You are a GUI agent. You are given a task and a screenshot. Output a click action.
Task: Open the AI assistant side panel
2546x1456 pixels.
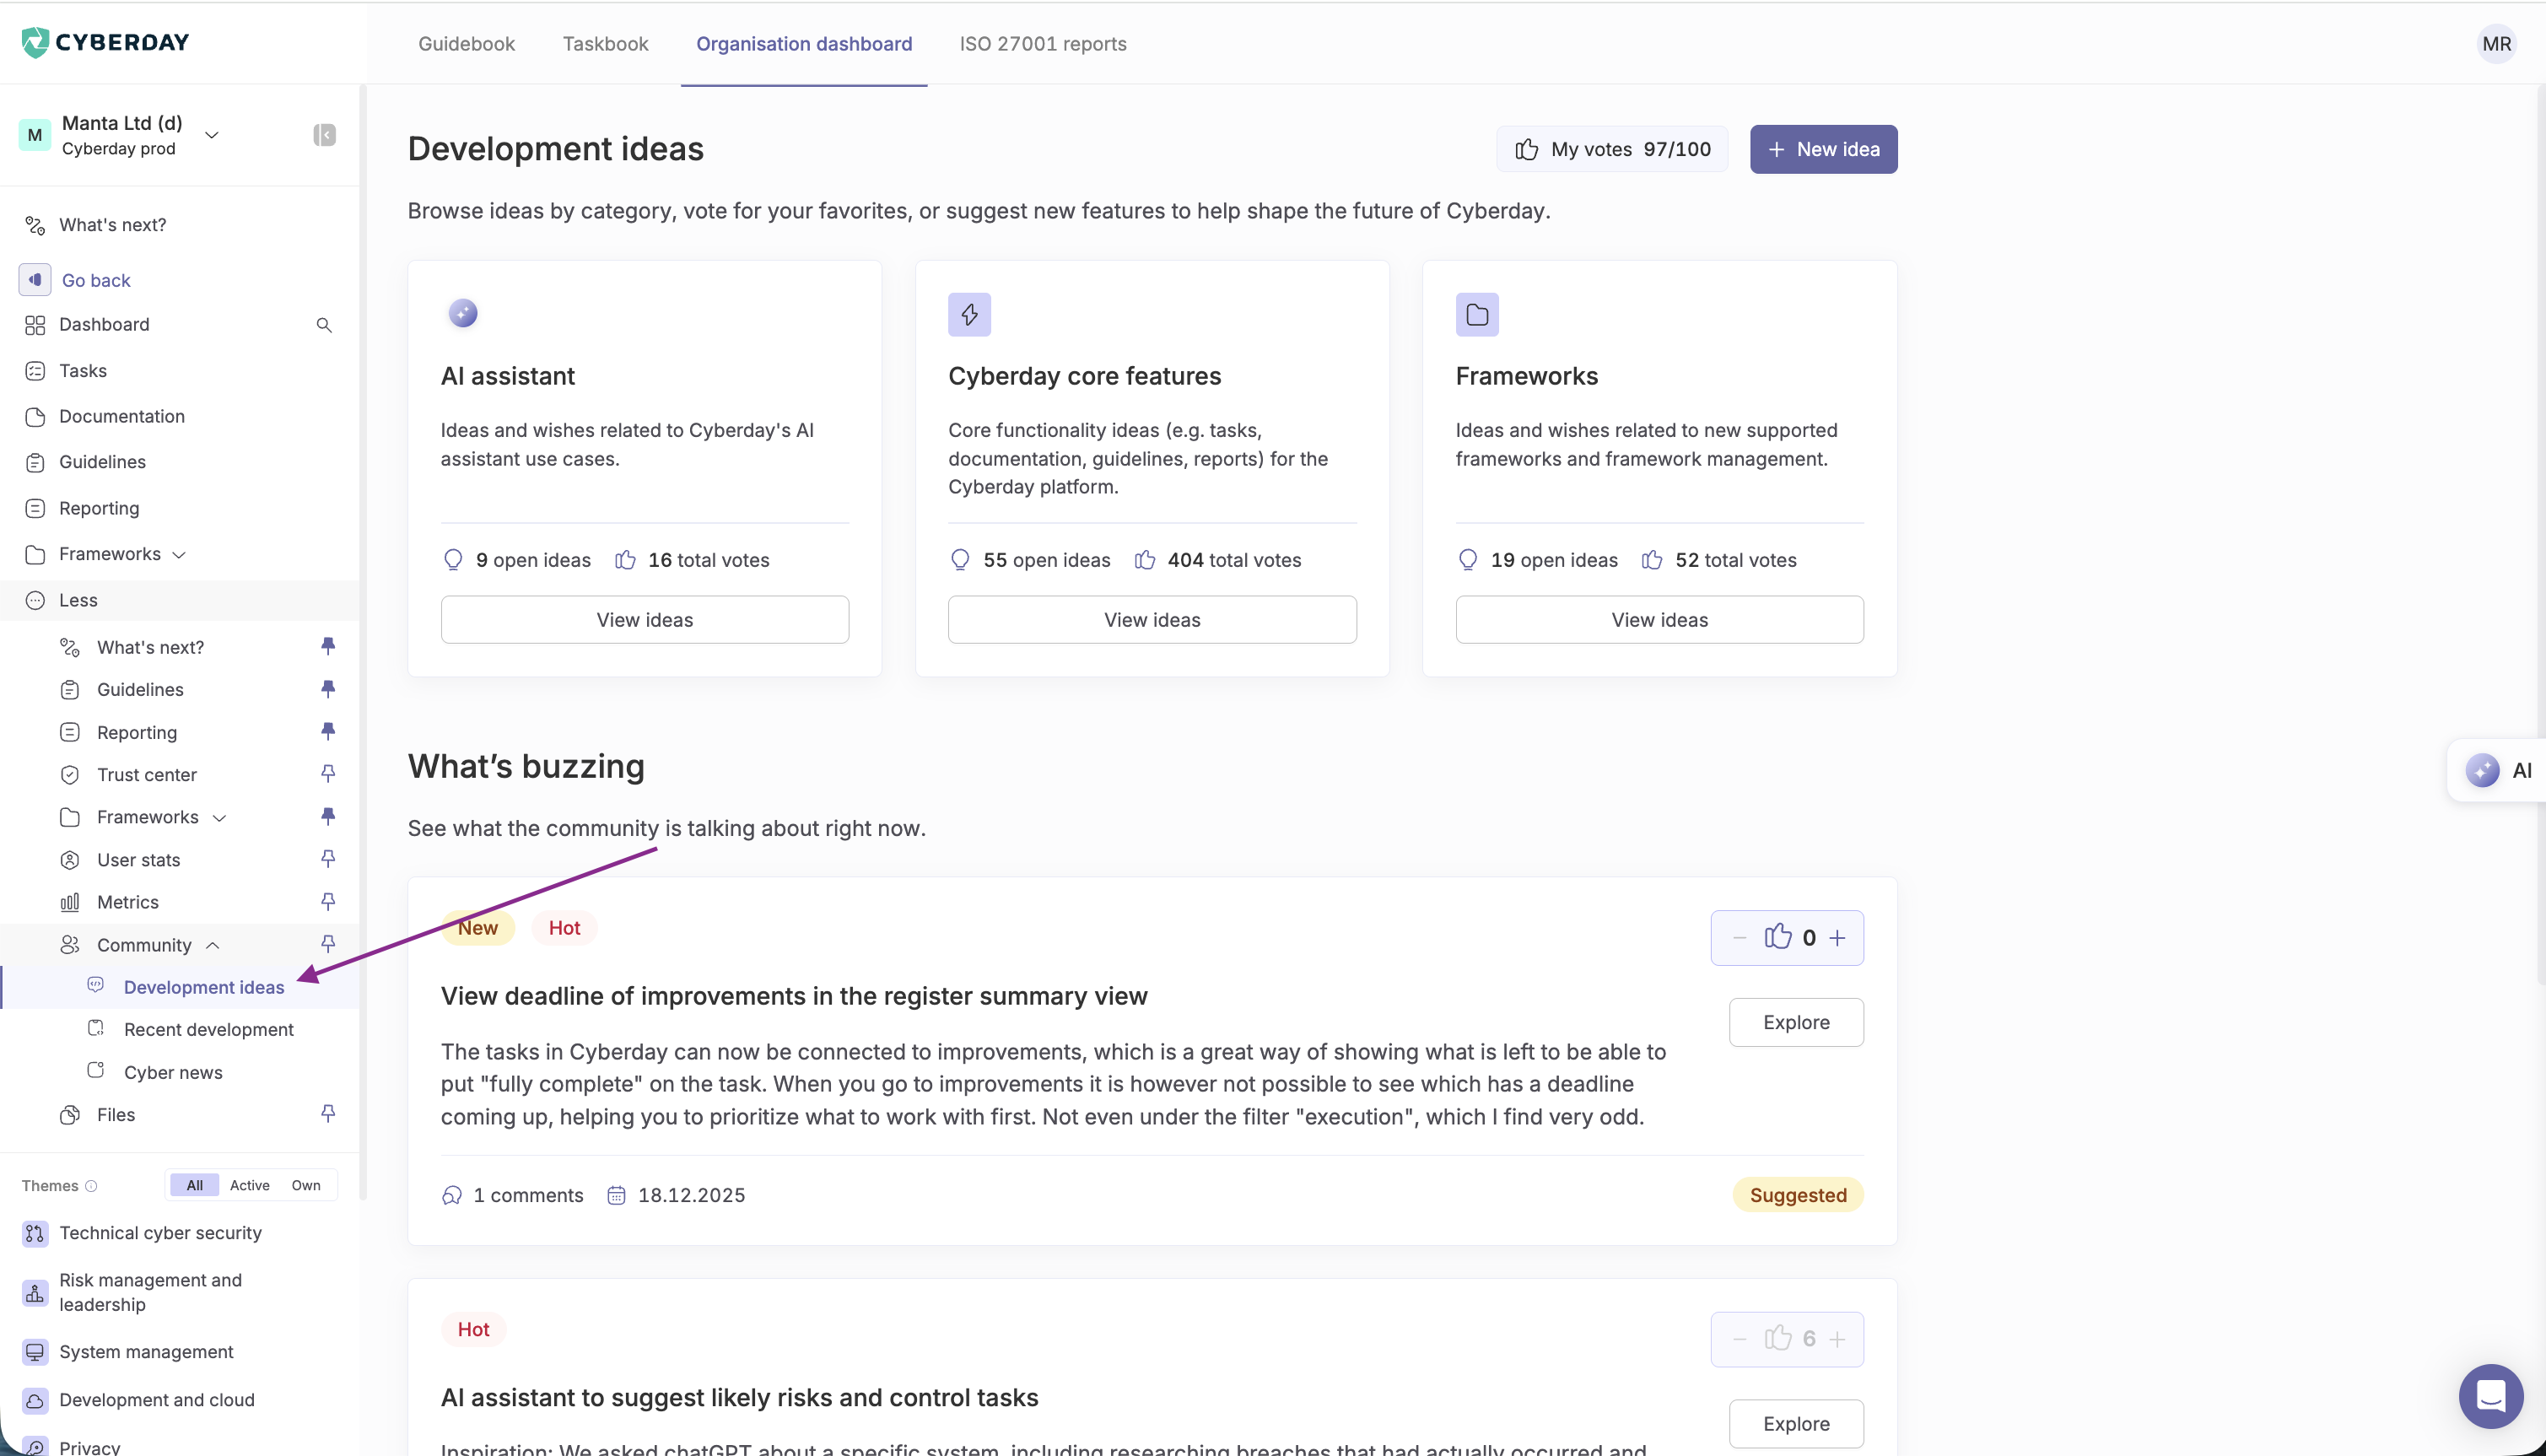pyautogui.click(x=2499, y=770)
